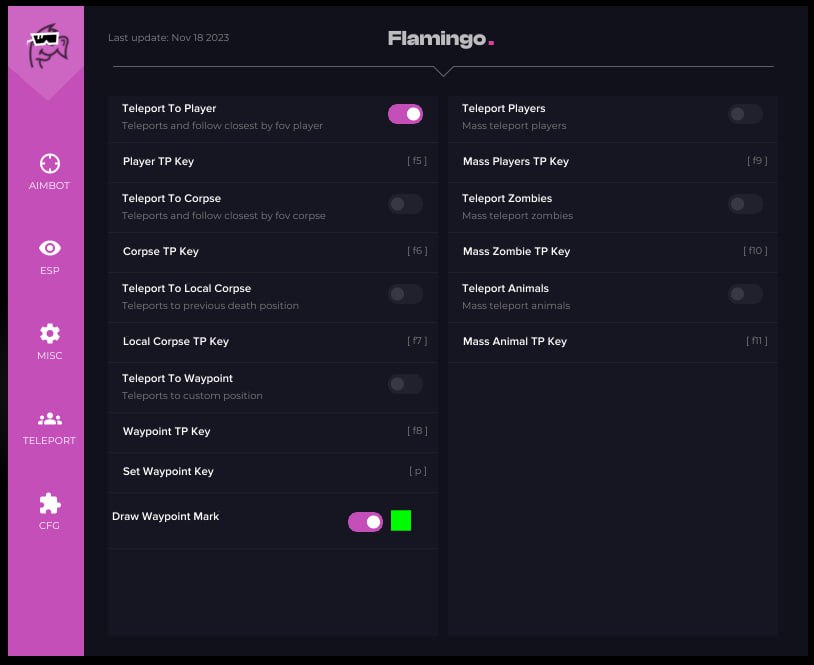Click the Last update Nov 18 2023 text

169,37
